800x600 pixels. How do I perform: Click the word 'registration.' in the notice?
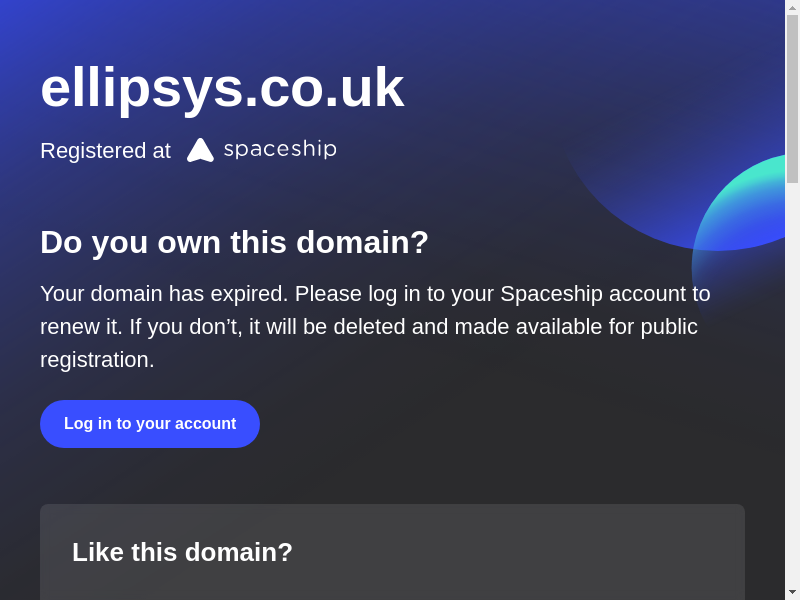(x=97, y=360)
